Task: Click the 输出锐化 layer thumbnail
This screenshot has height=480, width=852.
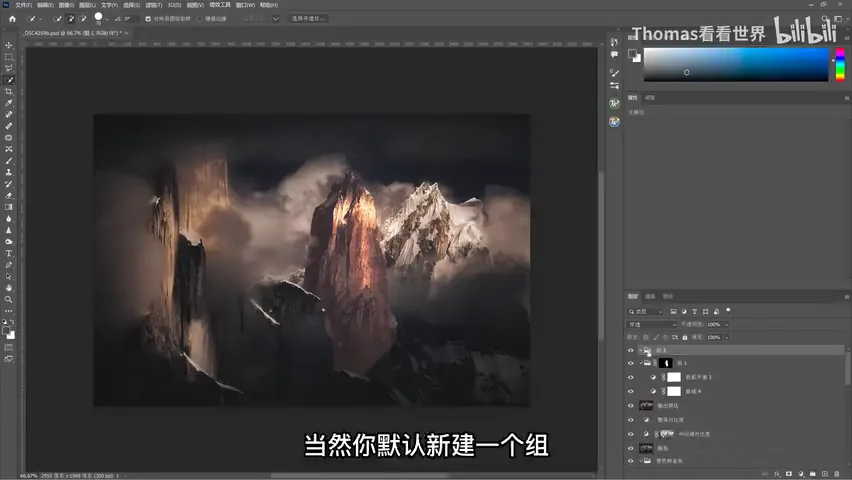Action: point(646,406)
